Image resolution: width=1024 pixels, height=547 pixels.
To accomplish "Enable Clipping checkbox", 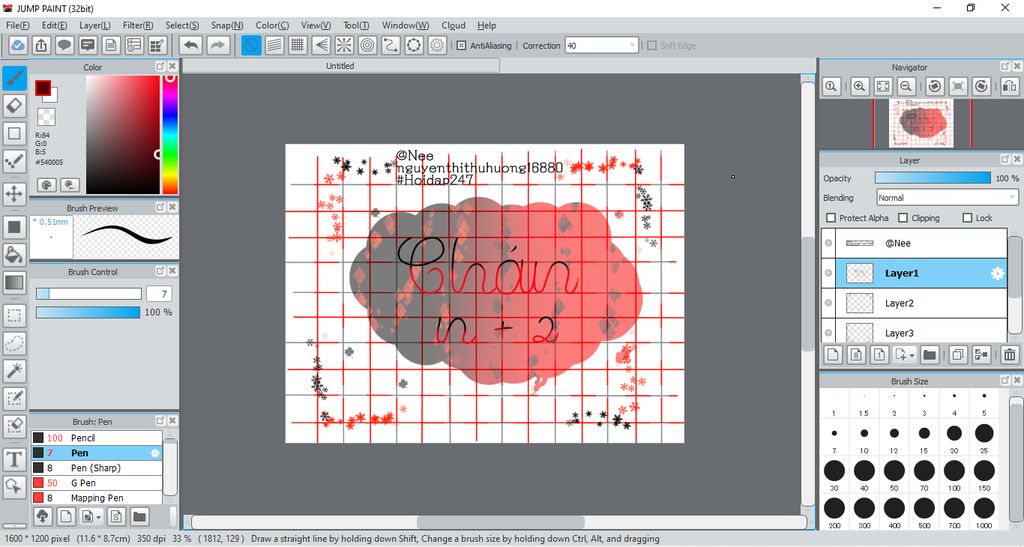I will click(x=903, y=218).
